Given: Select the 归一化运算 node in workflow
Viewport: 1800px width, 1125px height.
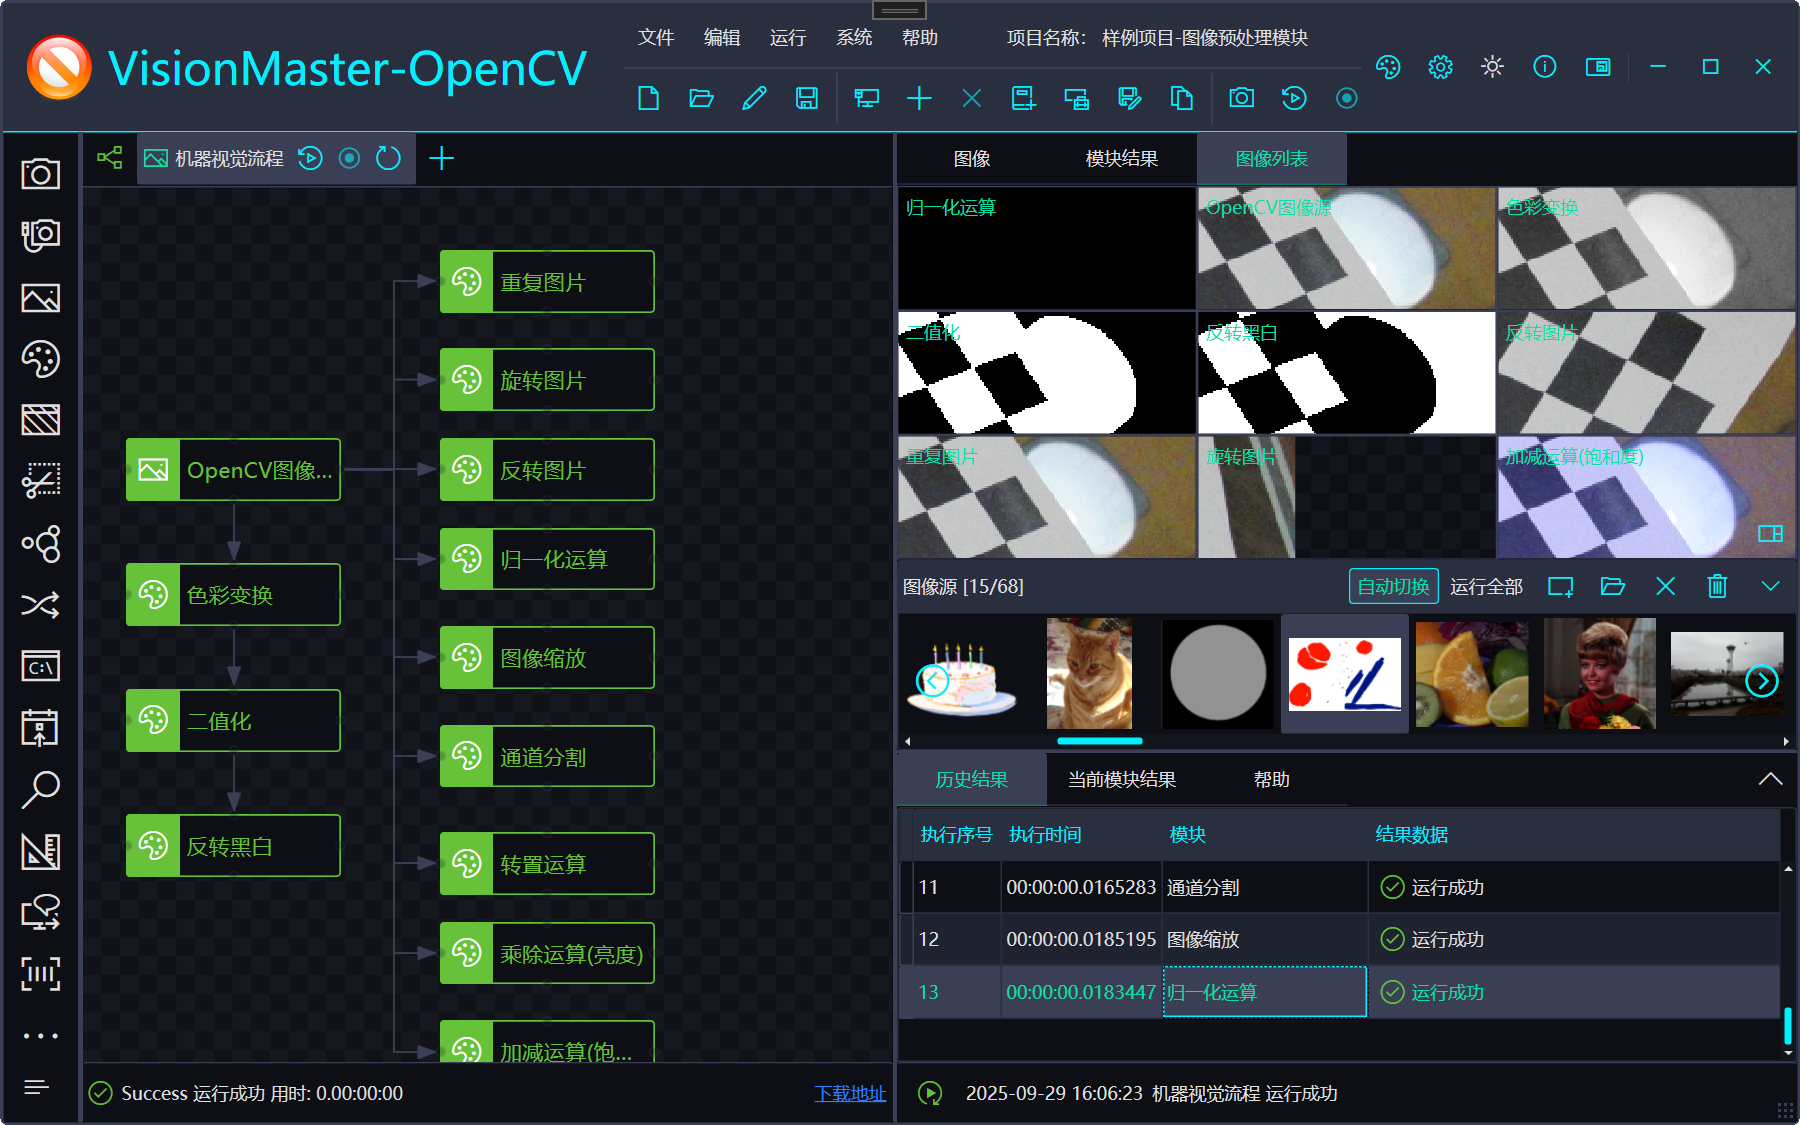Looking at the screenshot, I should click(547, 559).
